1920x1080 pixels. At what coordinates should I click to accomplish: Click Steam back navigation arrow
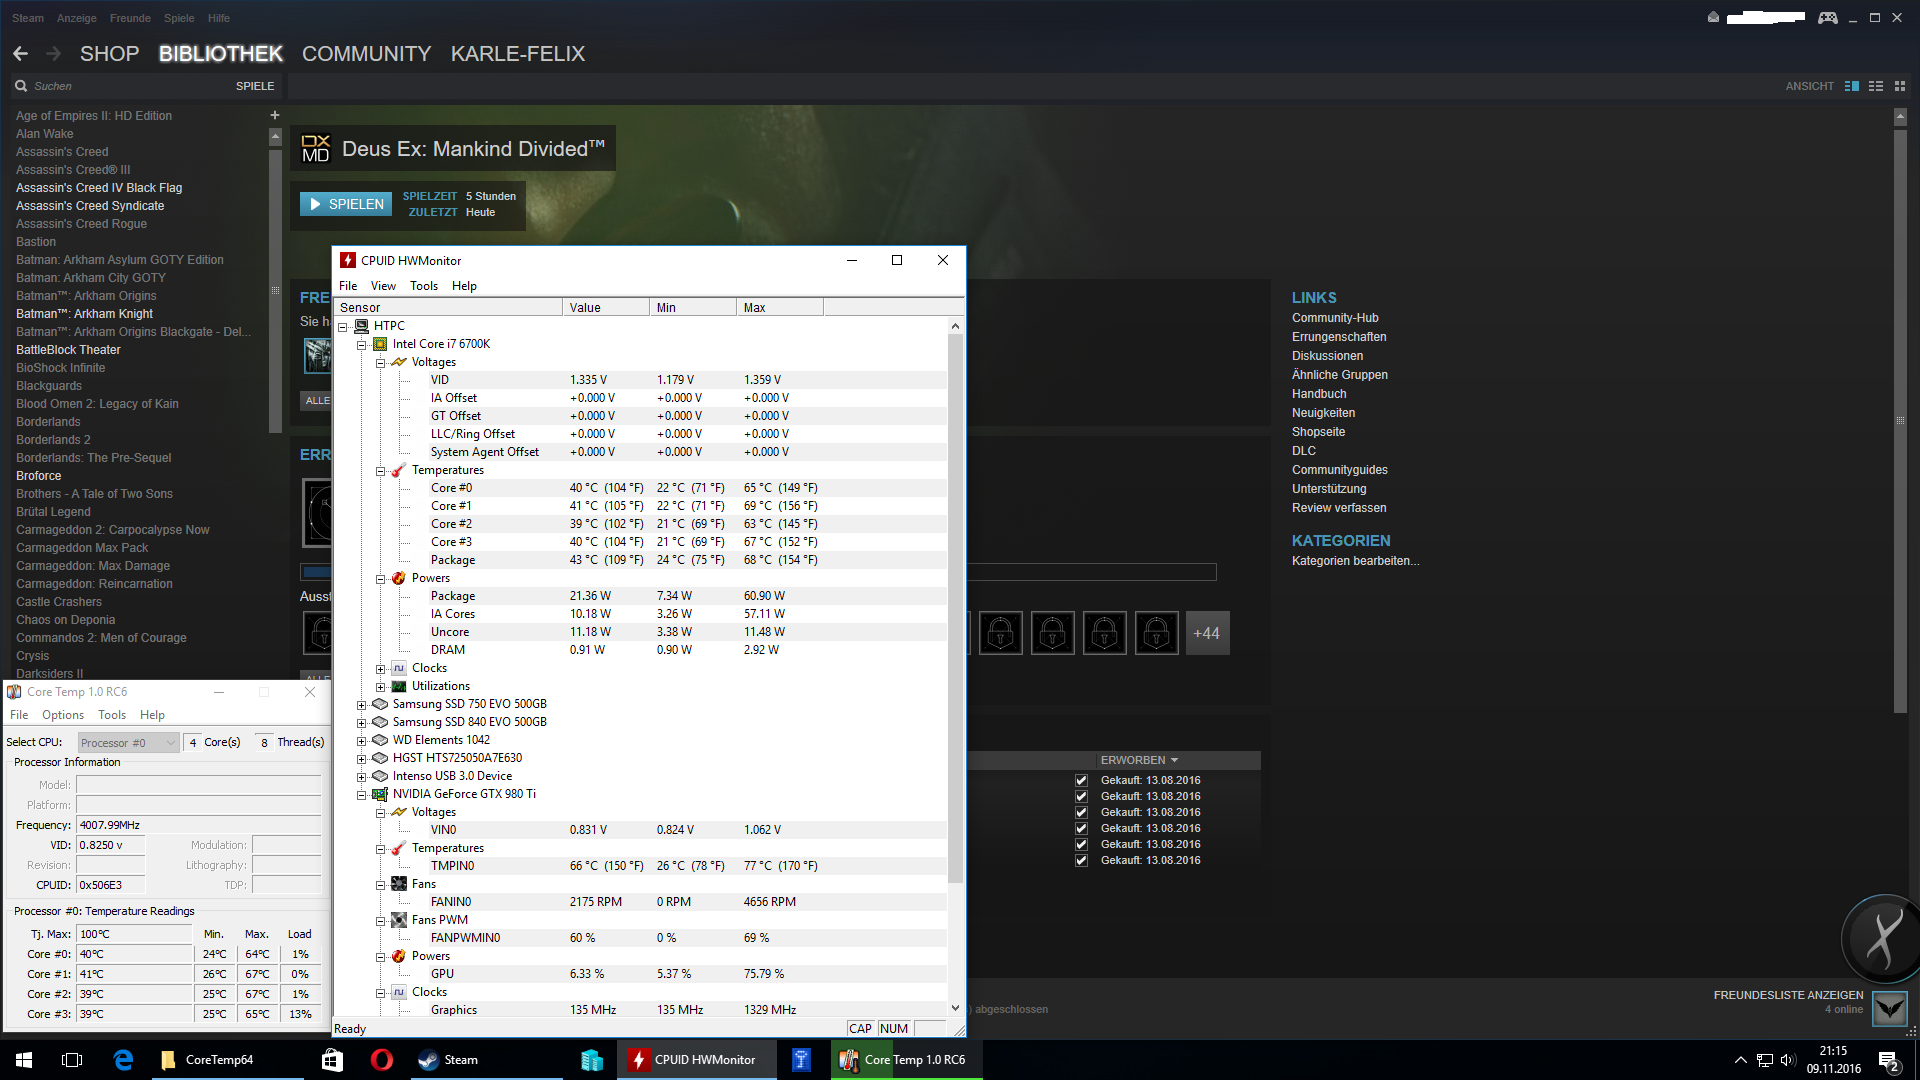(x=21, y=54)
